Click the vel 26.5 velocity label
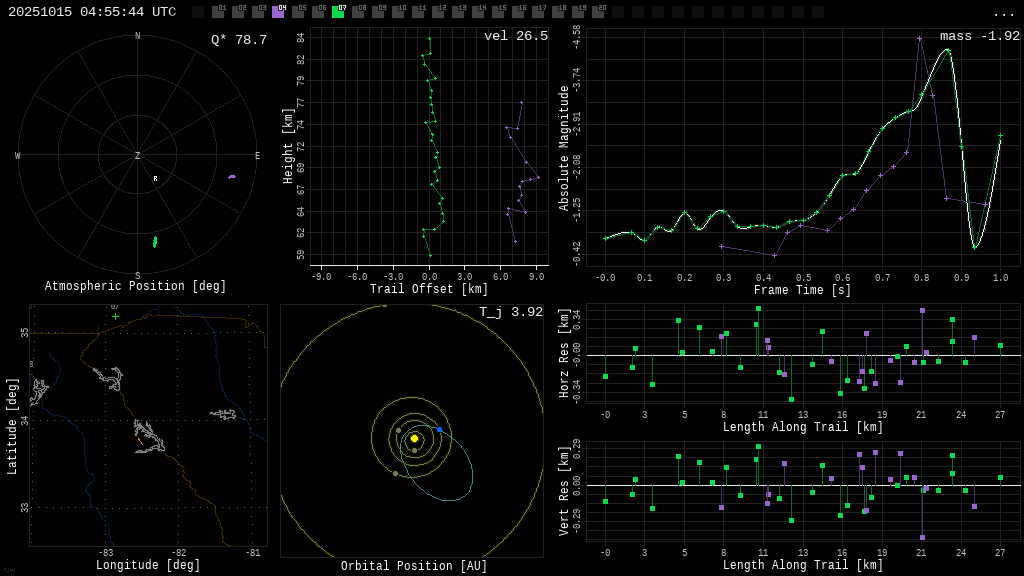Image resolution: width=1024 pixels, height=576 pixels. (x=515, y=36)
